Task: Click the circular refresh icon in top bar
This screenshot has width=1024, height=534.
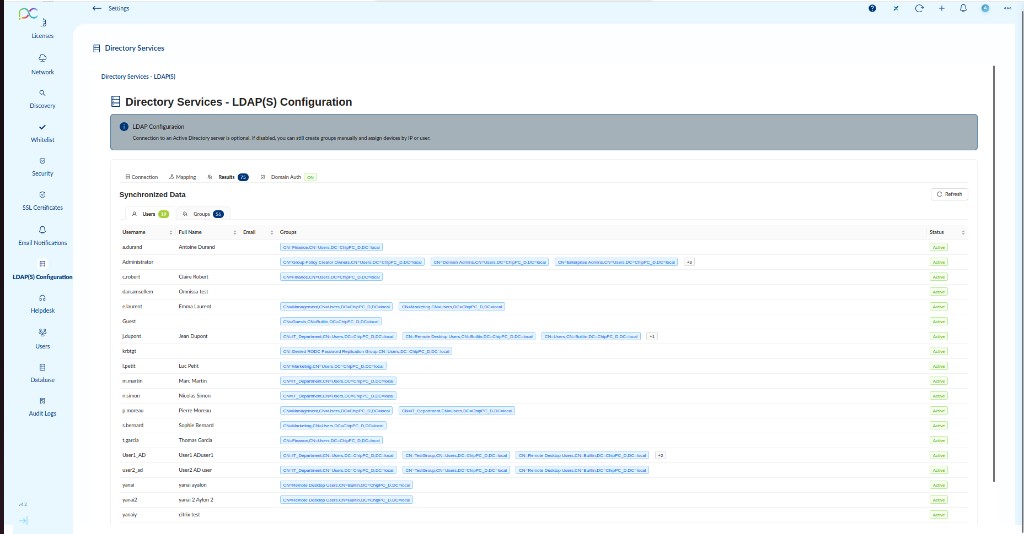Action: 919,8
